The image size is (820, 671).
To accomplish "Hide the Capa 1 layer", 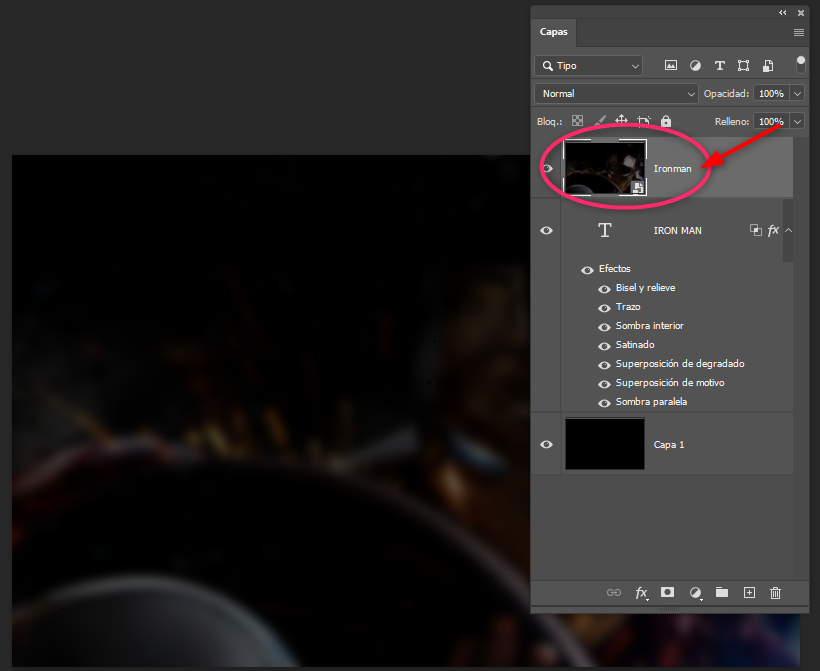I will 546,444.
